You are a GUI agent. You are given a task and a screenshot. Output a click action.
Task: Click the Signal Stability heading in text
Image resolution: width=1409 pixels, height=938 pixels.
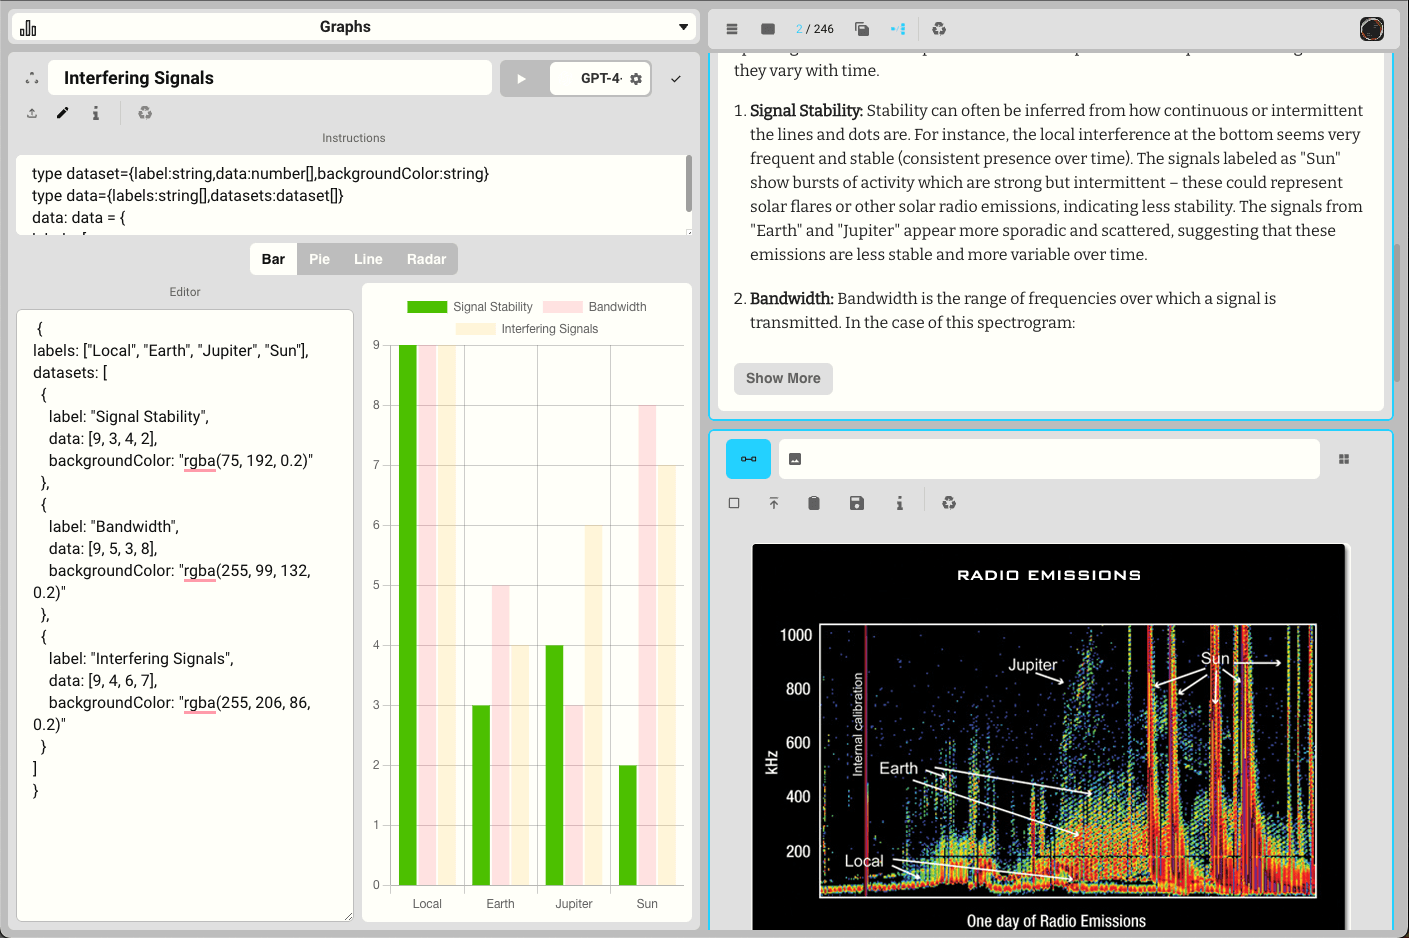click(806, 110)
